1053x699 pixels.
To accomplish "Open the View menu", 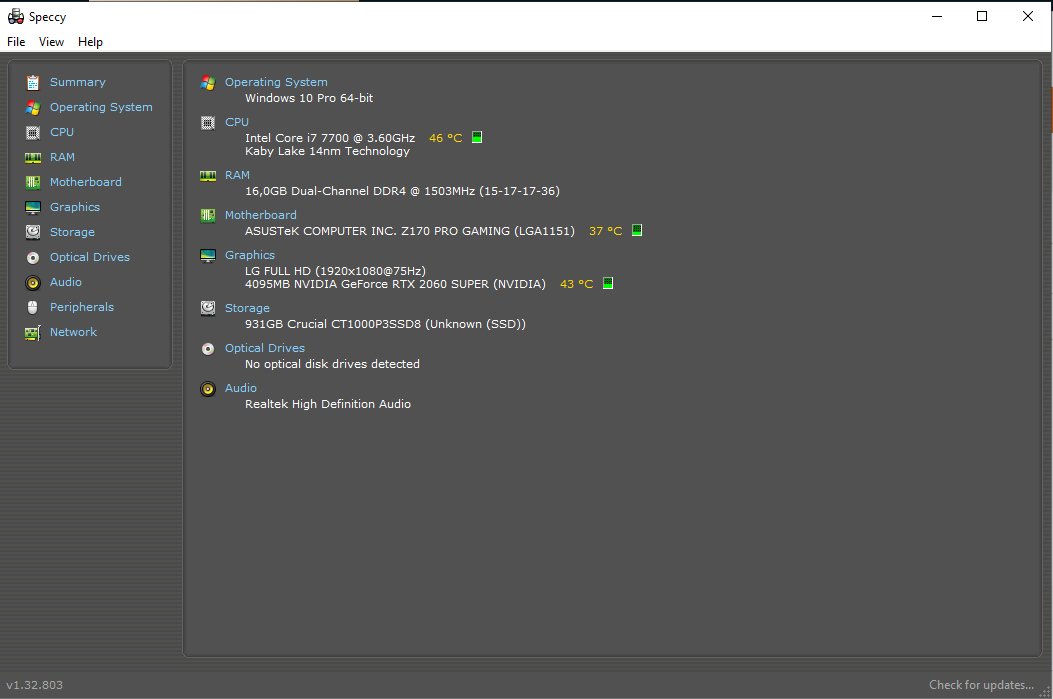I will (51, 42).
